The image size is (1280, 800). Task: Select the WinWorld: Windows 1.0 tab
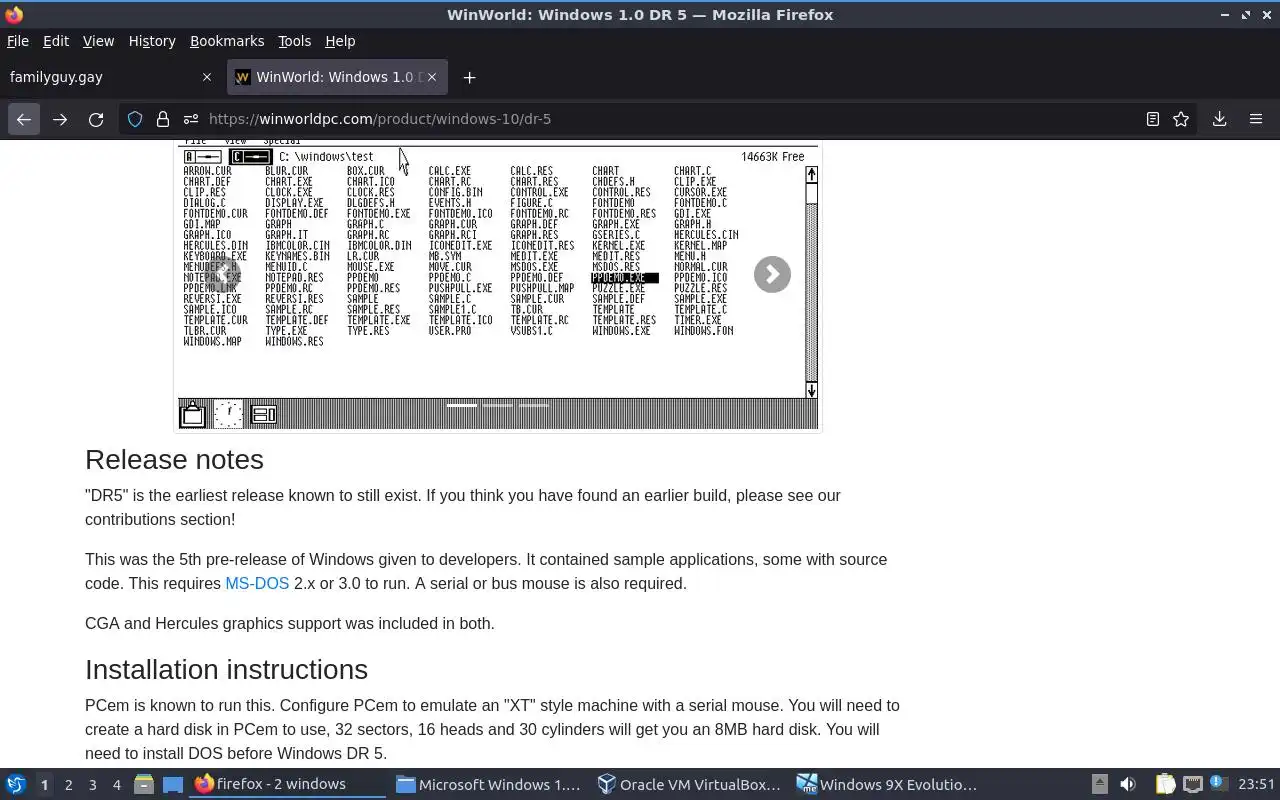click(337, 77)
